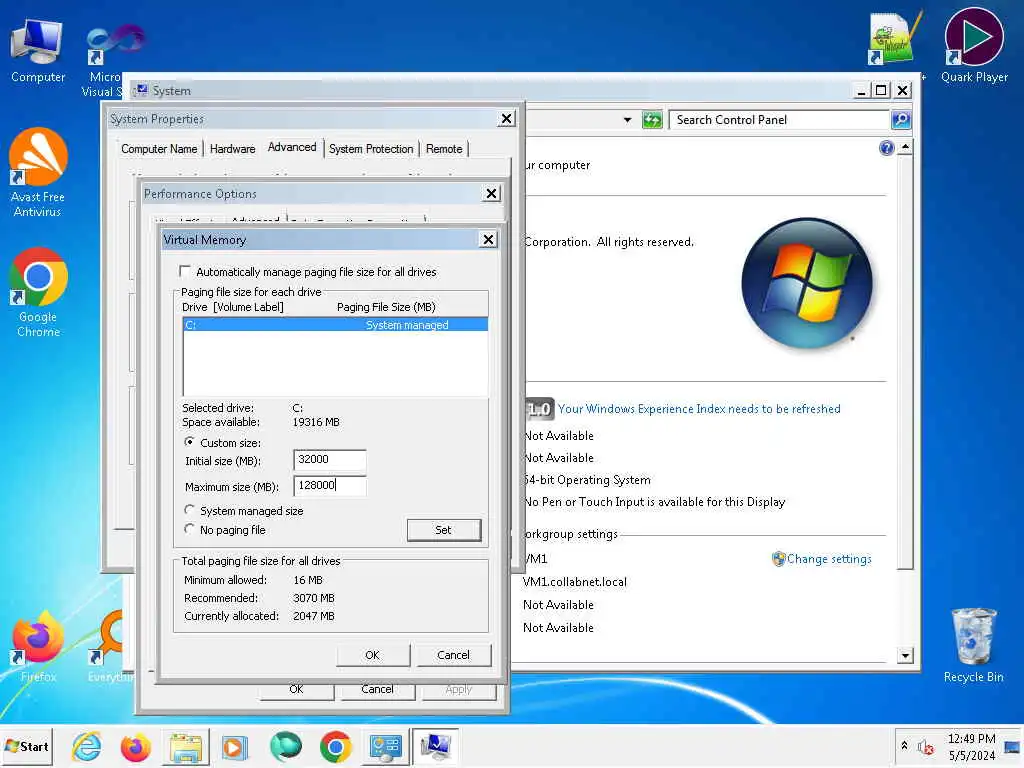
Task: Close the System Properties dialog
Action: pos(506,119)
